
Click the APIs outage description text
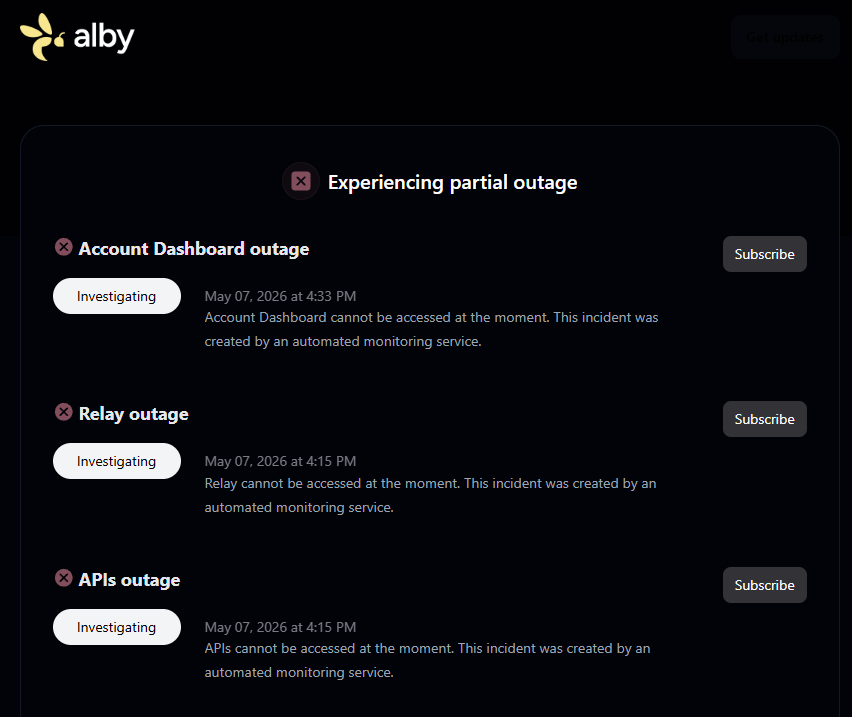coord(427,661)
